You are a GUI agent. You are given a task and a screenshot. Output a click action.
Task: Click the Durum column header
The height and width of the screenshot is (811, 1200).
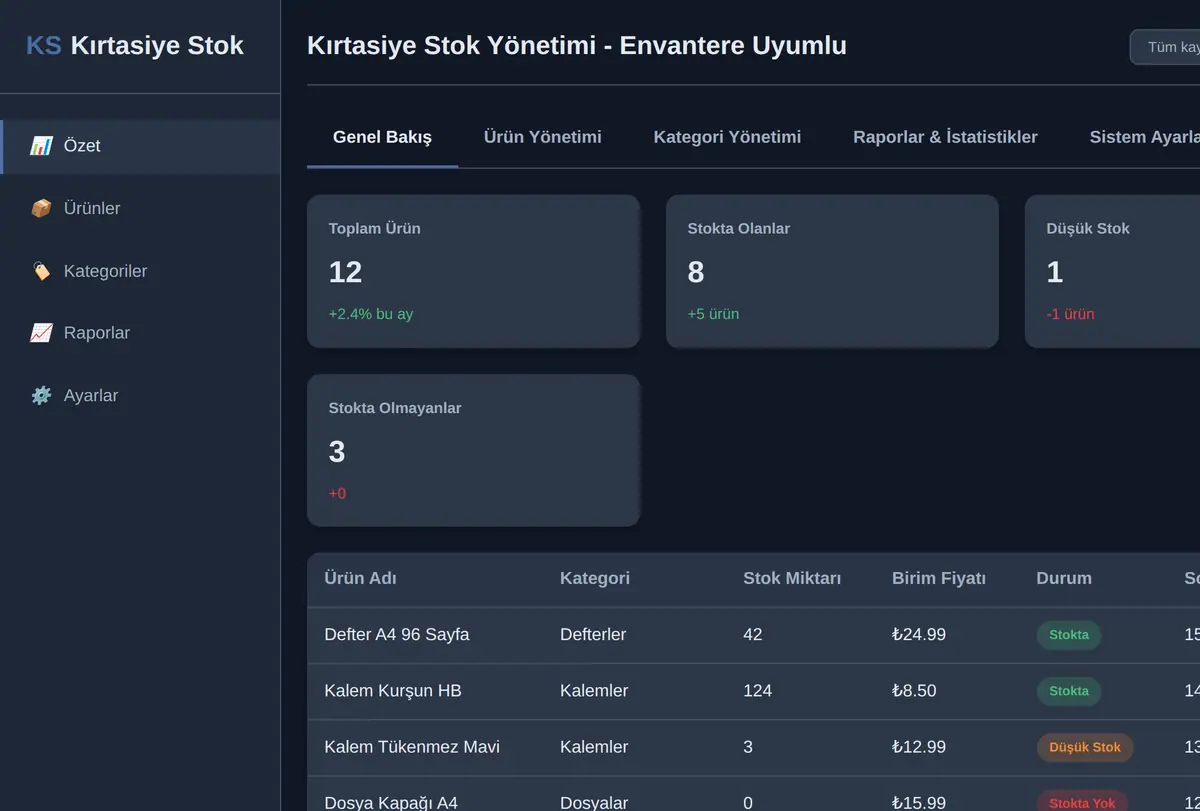(1064, 578)
